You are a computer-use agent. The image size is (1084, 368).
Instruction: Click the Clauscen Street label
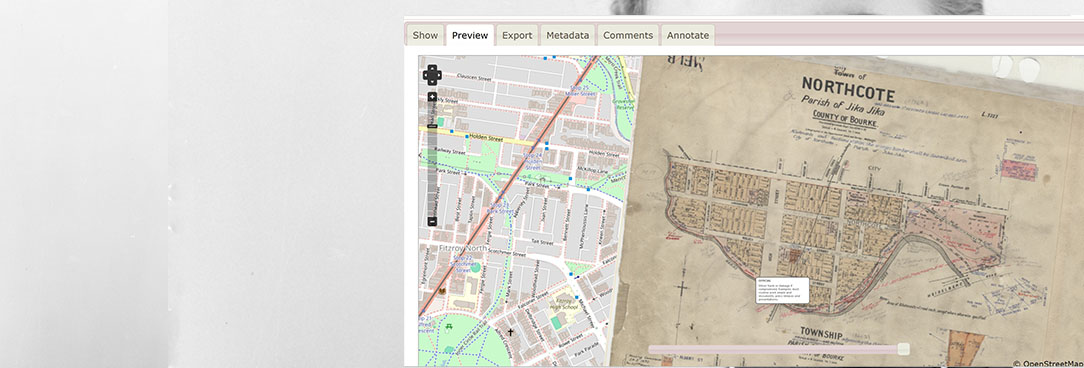coord(474,78)
